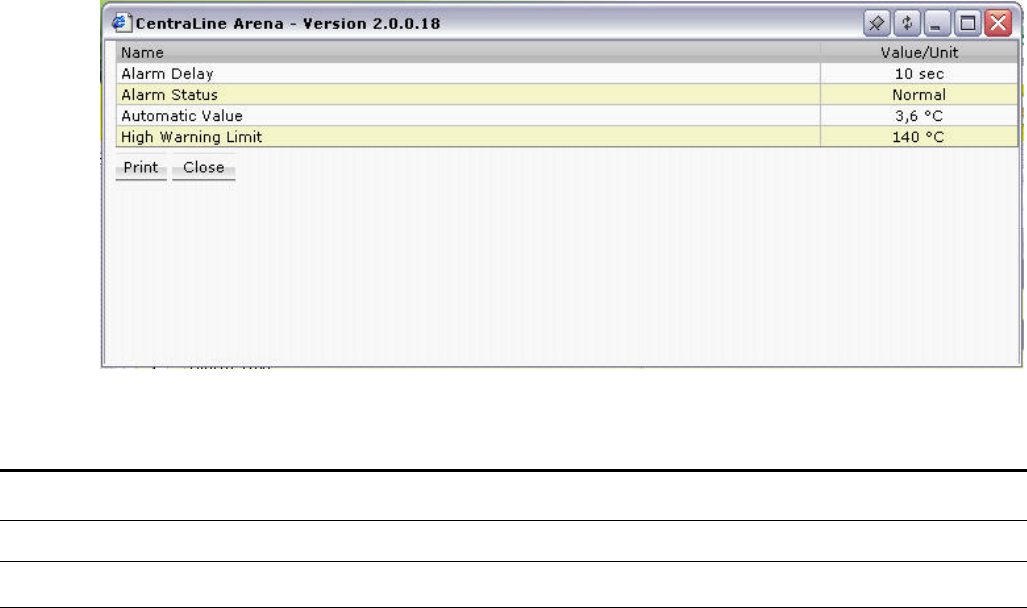Screen dimensions: 1027x608
Task: Select the Value/Unit column header
Action: pyautogui.click(x=919, y=52)
